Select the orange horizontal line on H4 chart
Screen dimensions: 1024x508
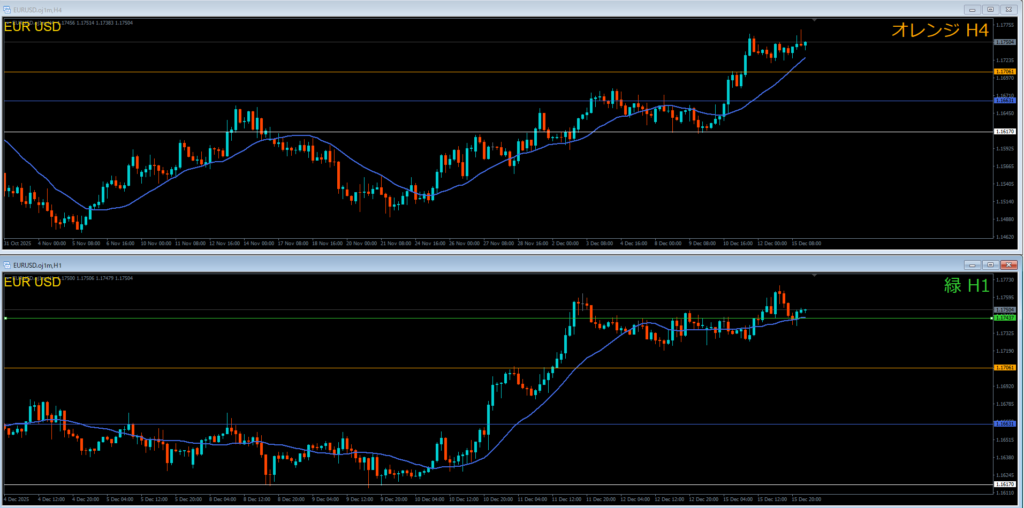click(x=400, y=72)
